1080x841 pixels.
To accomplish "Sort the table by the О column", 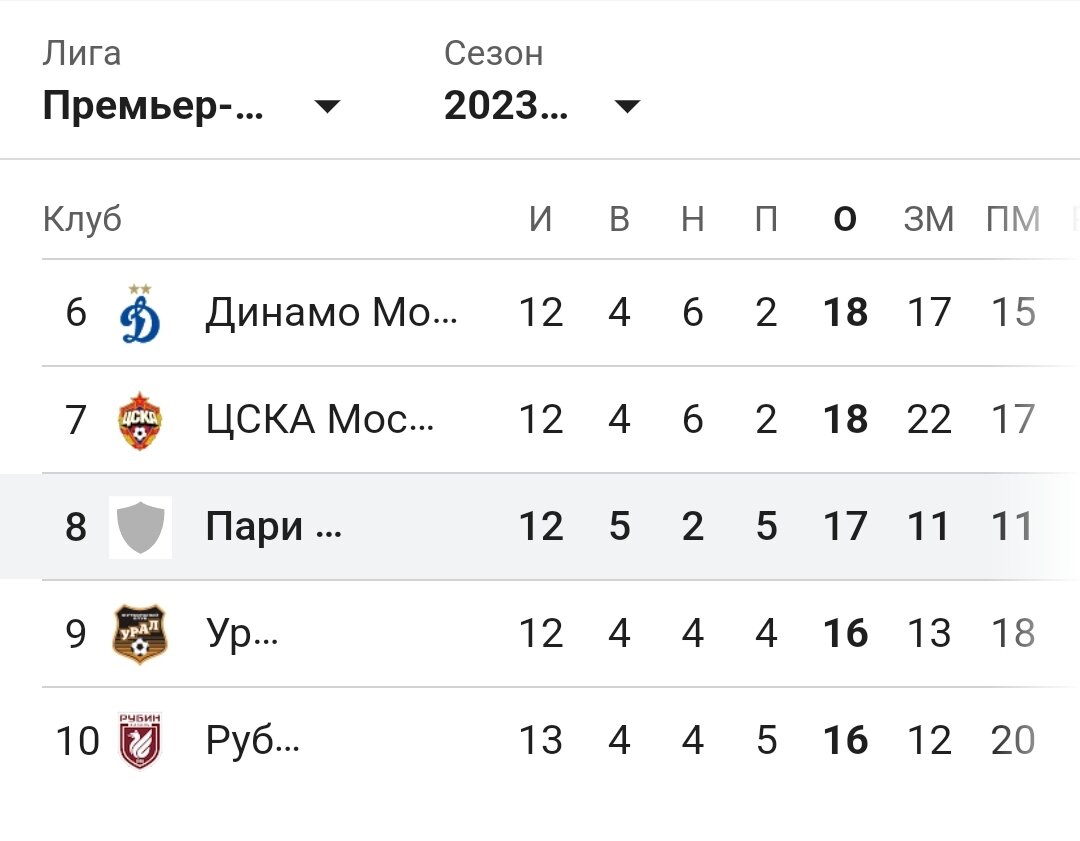I will pos(845,218).
